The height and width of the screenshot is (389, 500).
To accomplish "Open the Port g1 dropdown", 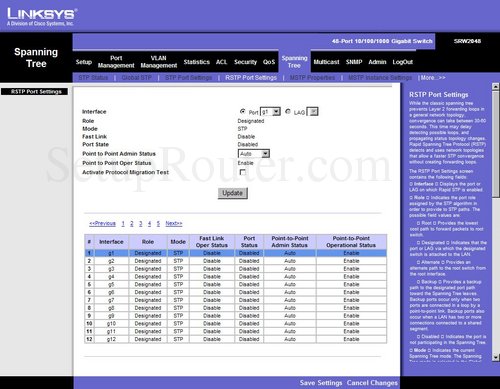I will (270, 112).
